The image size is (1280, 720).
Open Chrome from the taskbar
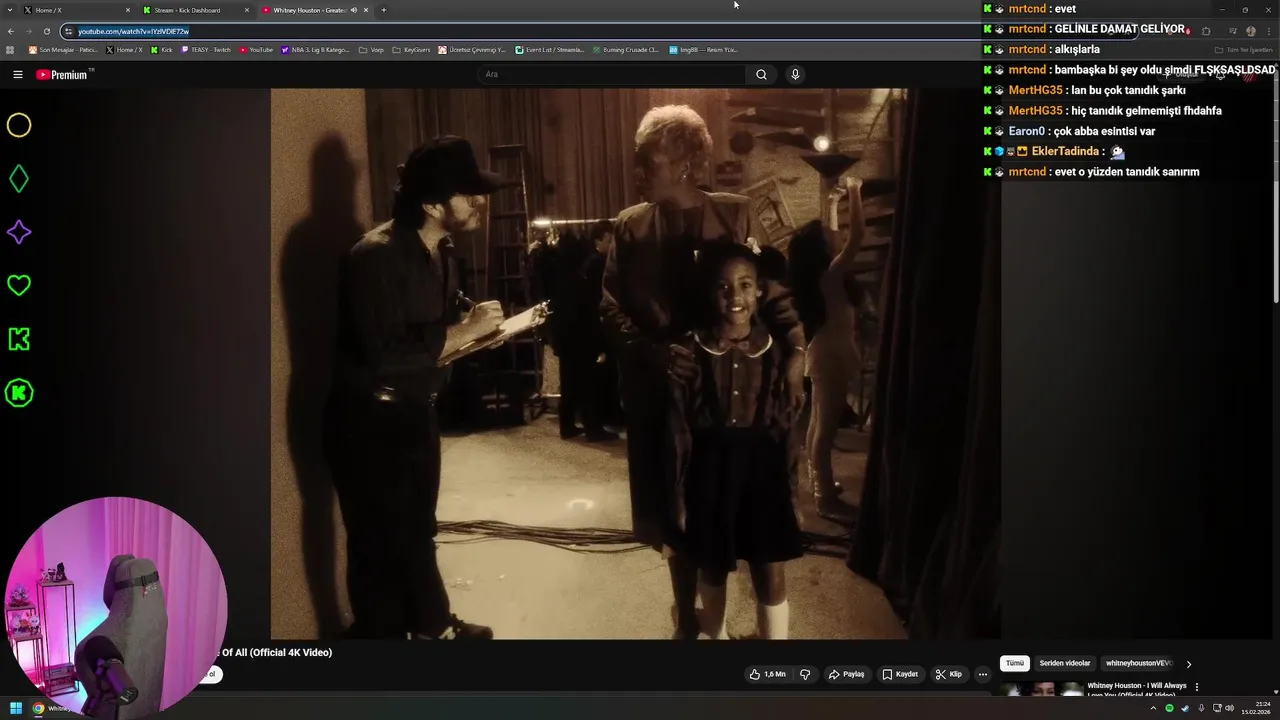(39, 708)
